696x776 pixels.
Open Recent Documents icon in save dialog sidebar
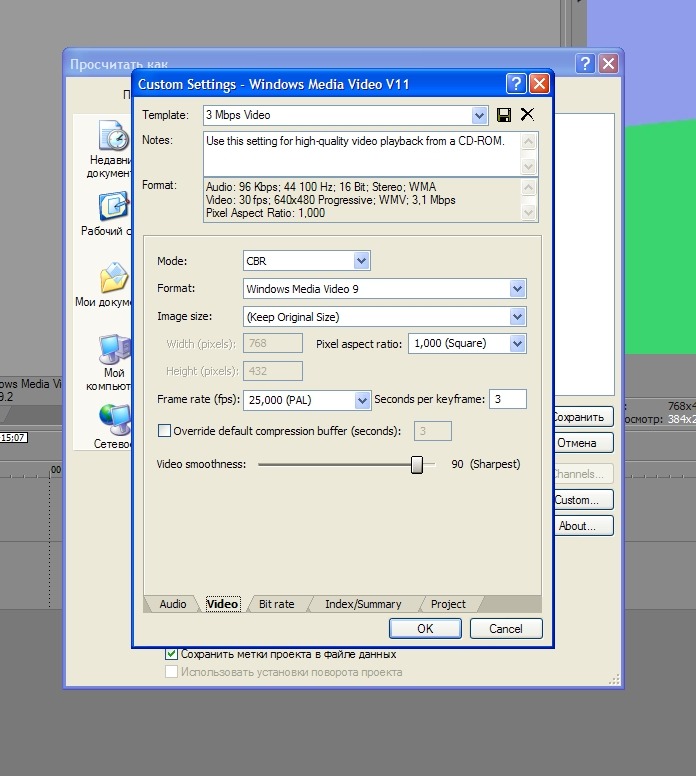[x=113, y=135]
